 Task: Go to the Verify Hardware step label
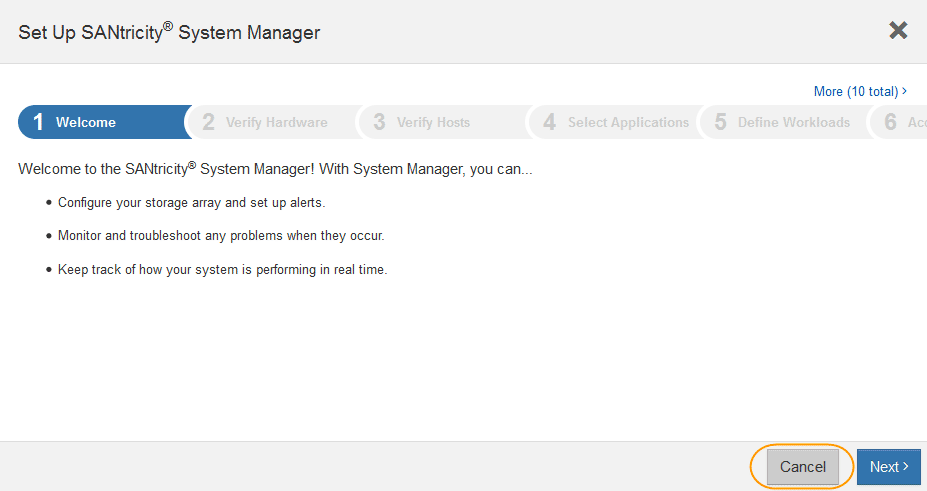[x=276, y=122]
